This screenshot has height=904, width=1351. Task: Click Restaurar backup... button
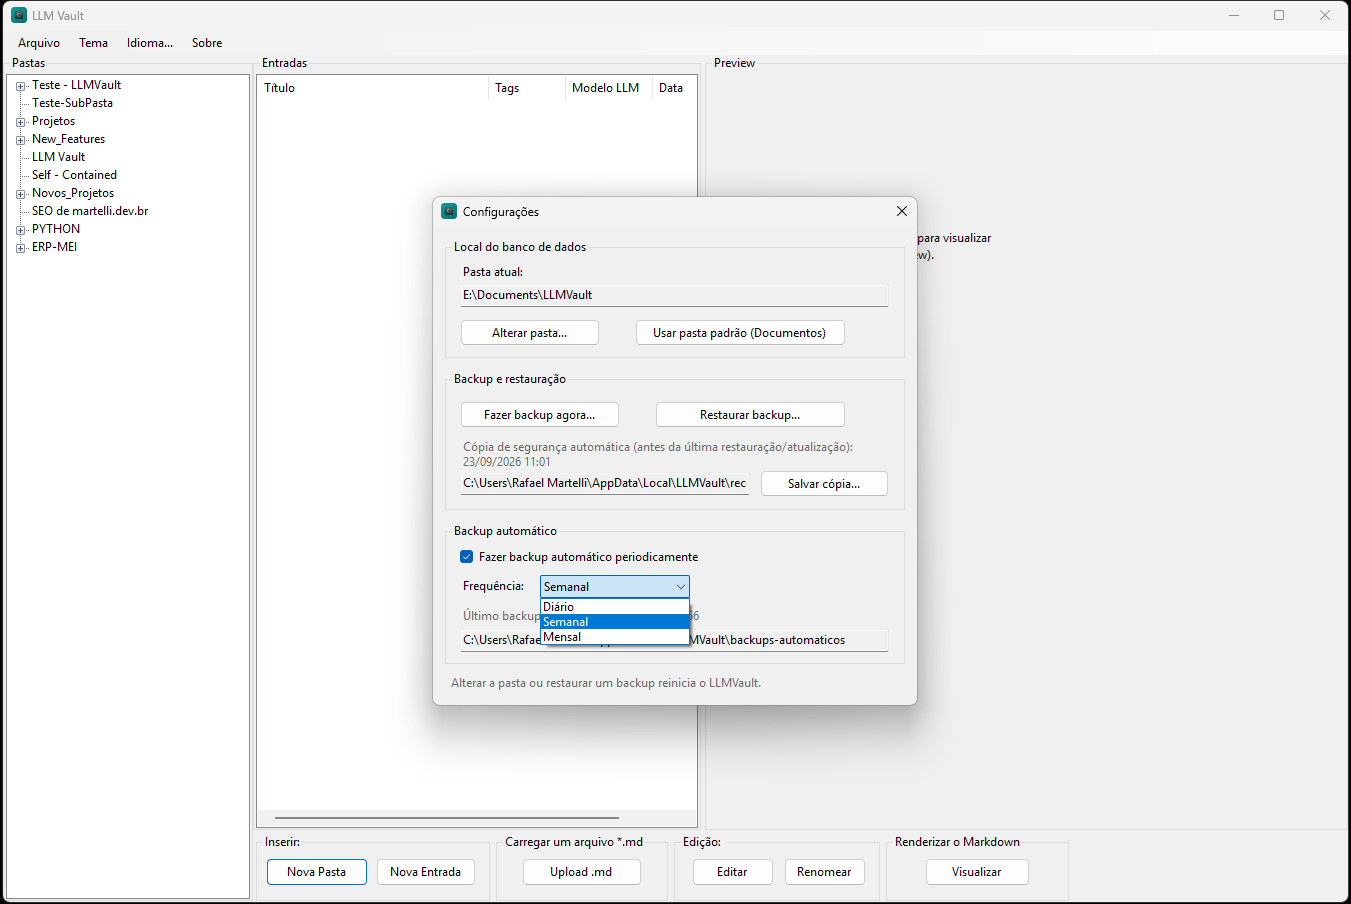click(750, 415)
